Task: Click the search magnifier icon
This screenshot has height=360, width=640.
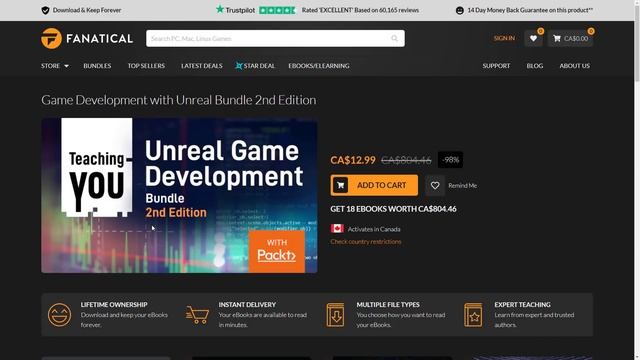Action: [x=394, y=38]
